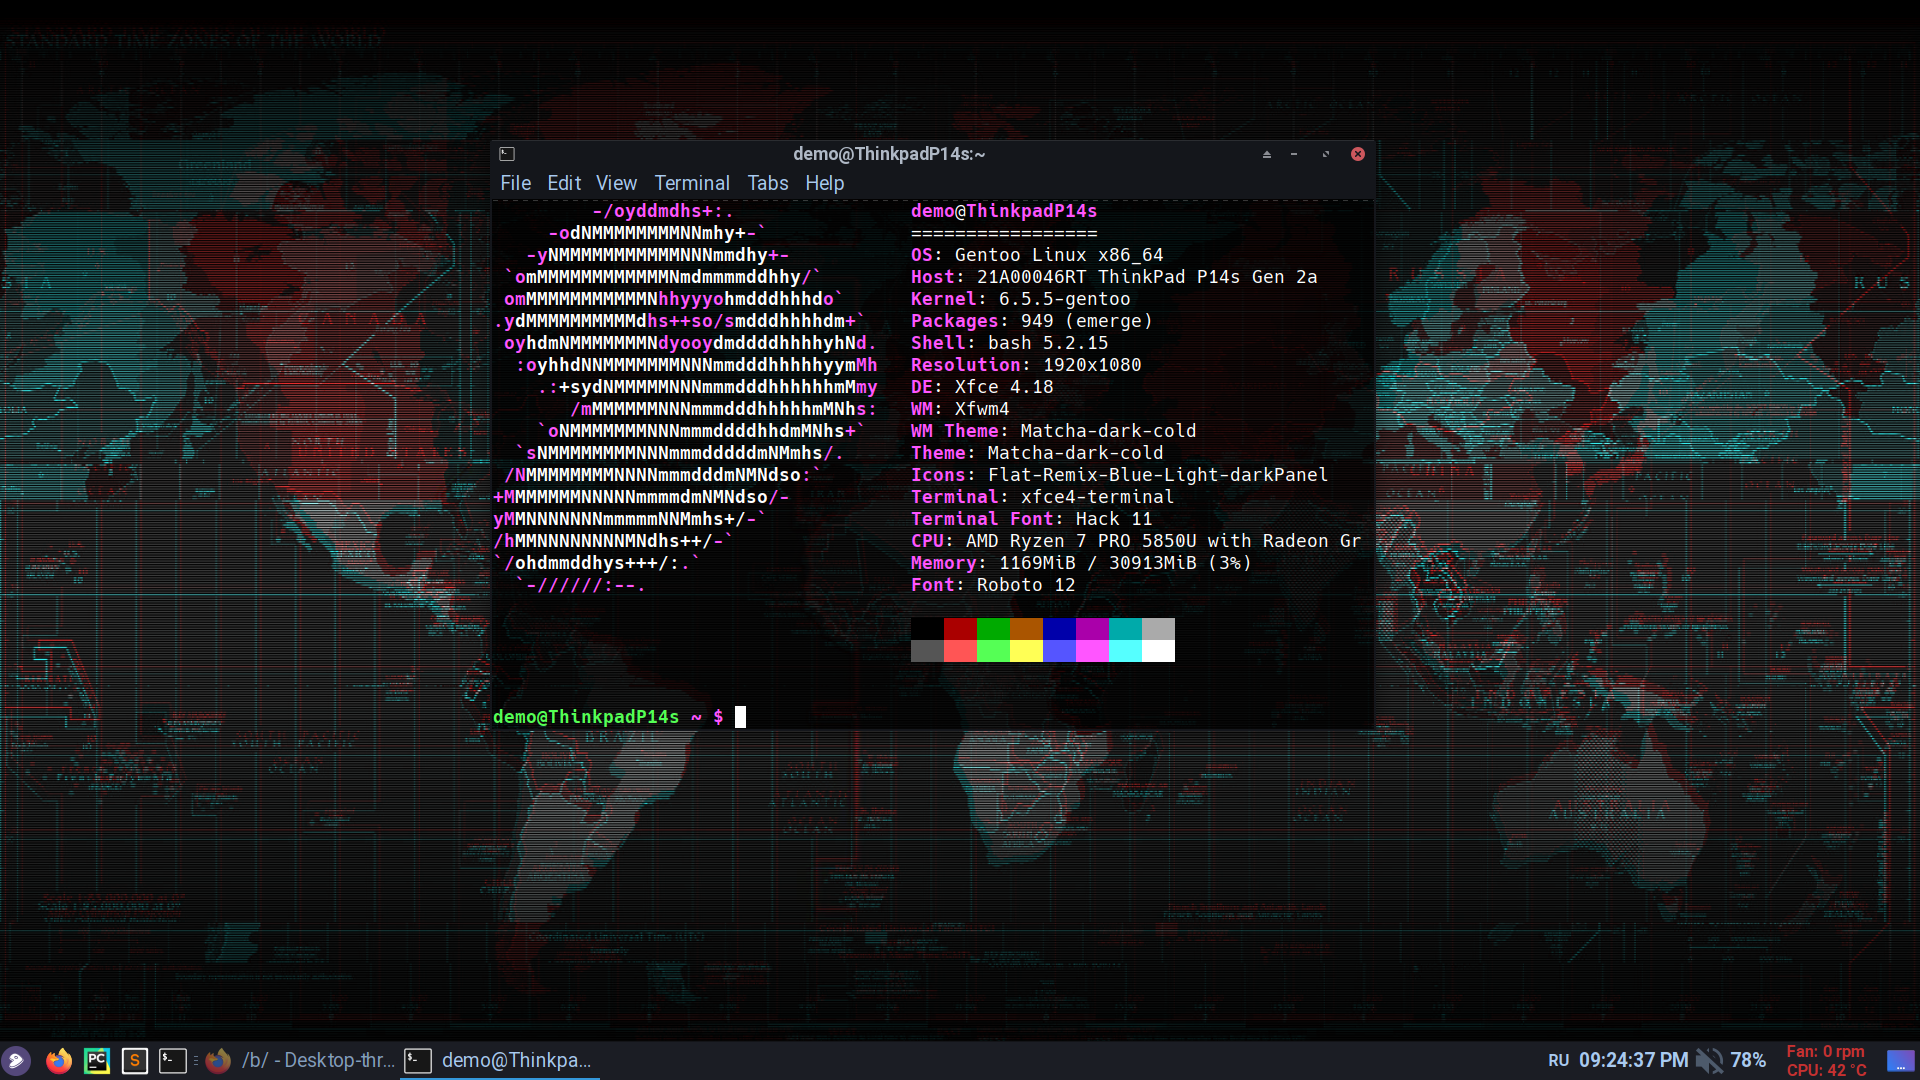This screenshot has height=1080, width=1920.
Task: Click the 'DE: Xfce 4.18' line
Action: (x=982, y=387)
